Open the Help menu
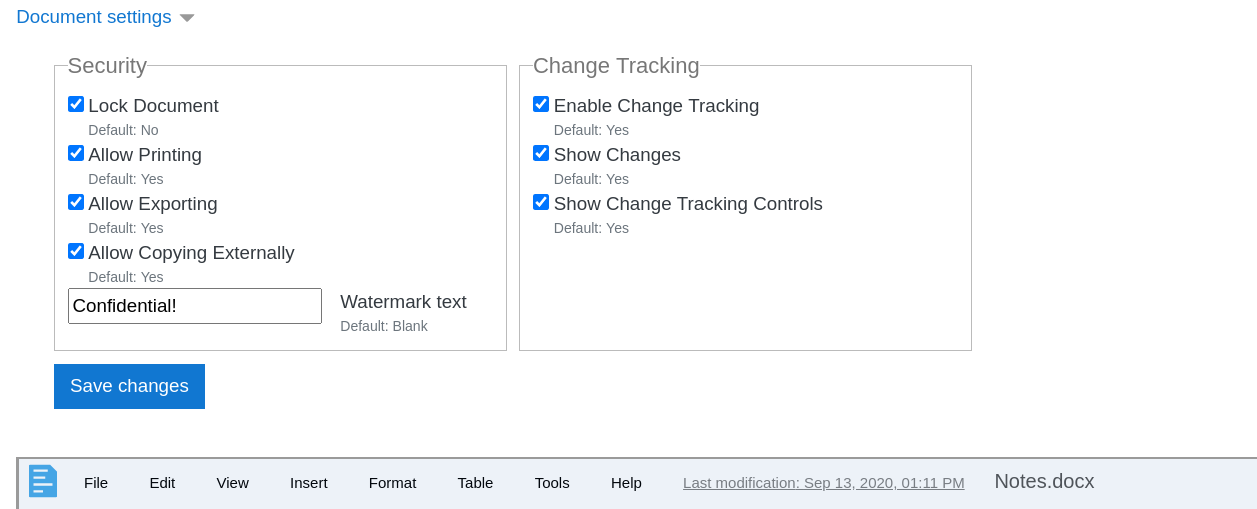This screenshot has height=509, width=1257. tap(626, 482)
